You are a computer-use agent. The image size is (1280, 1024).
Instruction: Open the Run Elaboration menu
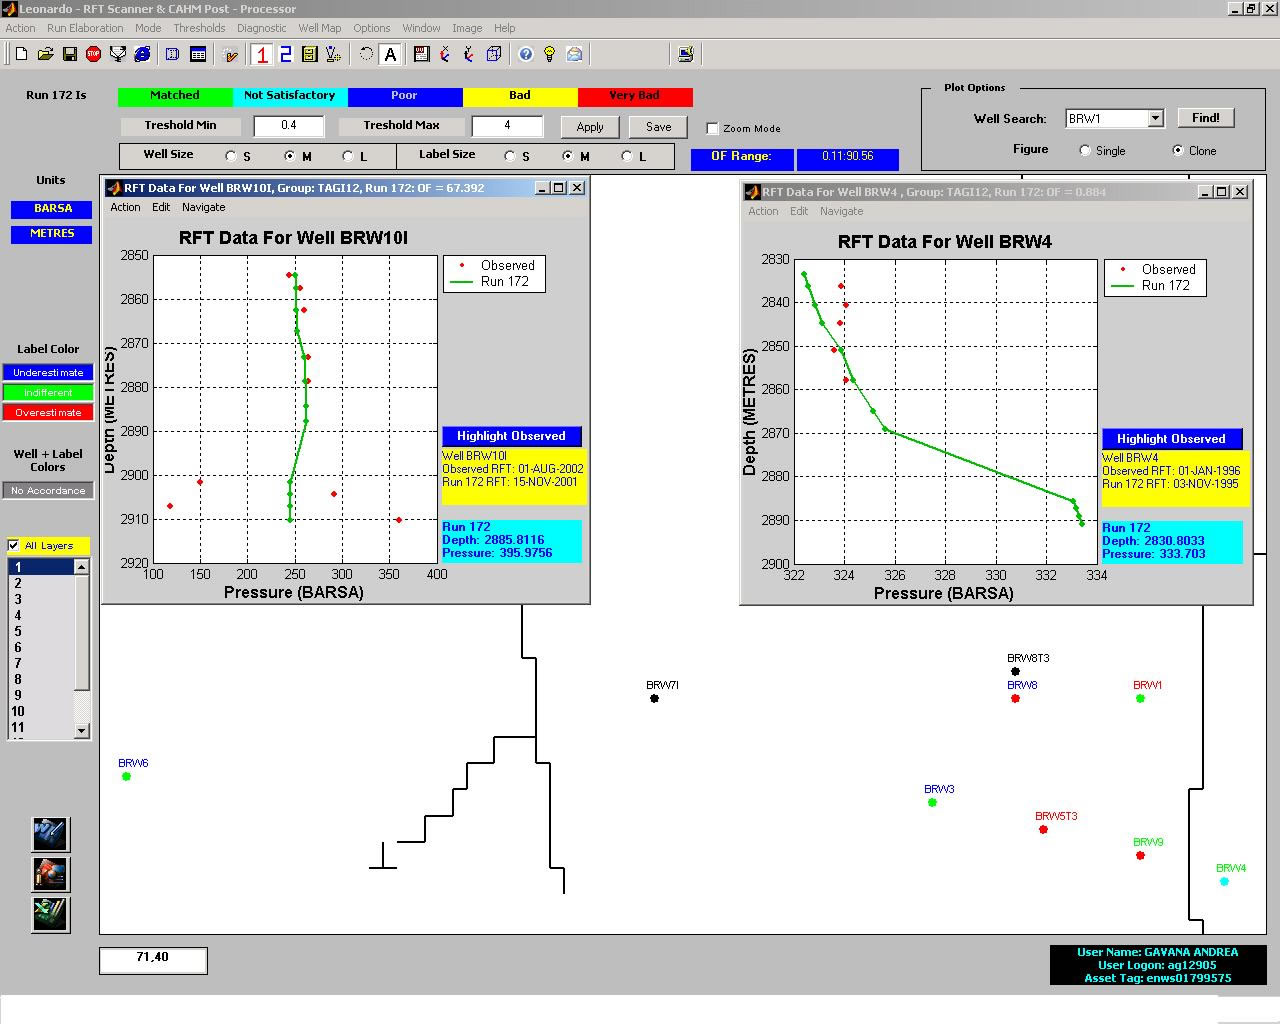85,28
